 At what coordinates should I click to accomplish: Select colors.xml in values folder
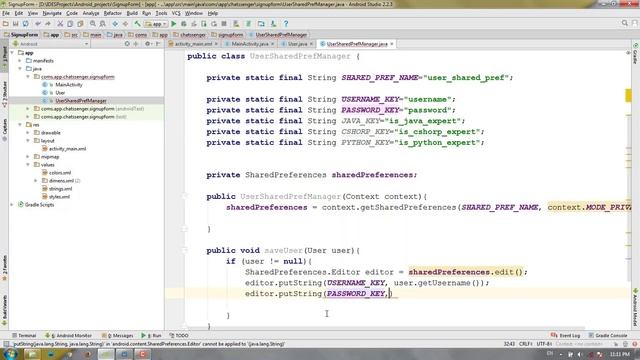point(60,173)
